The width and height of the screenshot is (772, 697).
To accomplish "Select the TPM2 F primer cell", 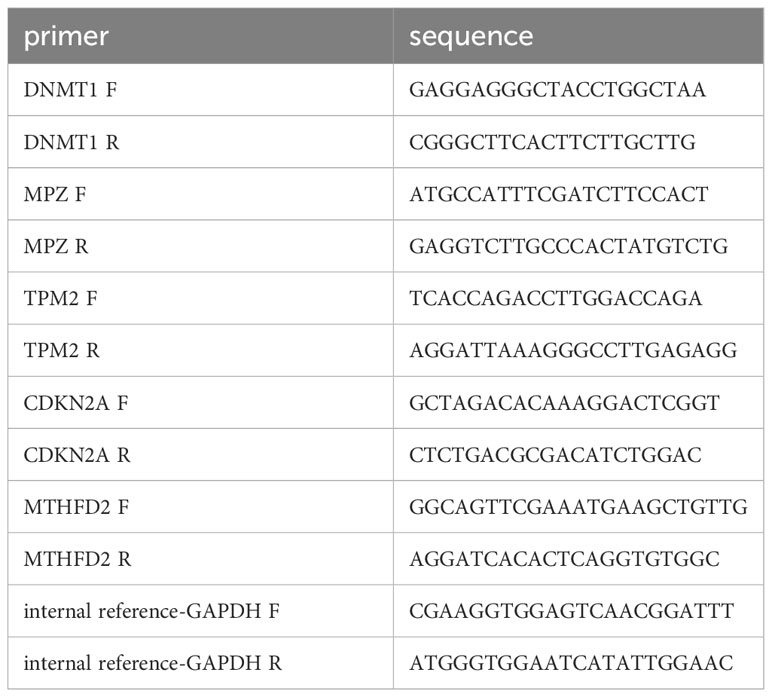I will [x=200, y=298].
